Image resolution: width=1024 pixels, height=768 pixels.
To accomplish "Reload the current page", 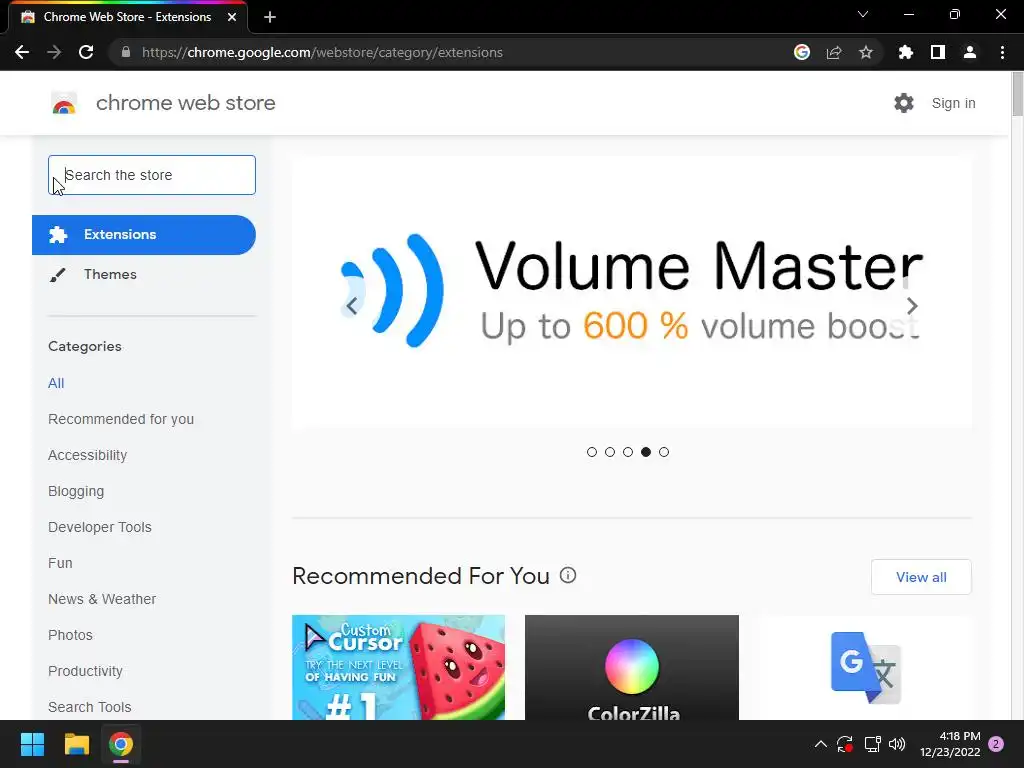I will [x=86, y=52].
